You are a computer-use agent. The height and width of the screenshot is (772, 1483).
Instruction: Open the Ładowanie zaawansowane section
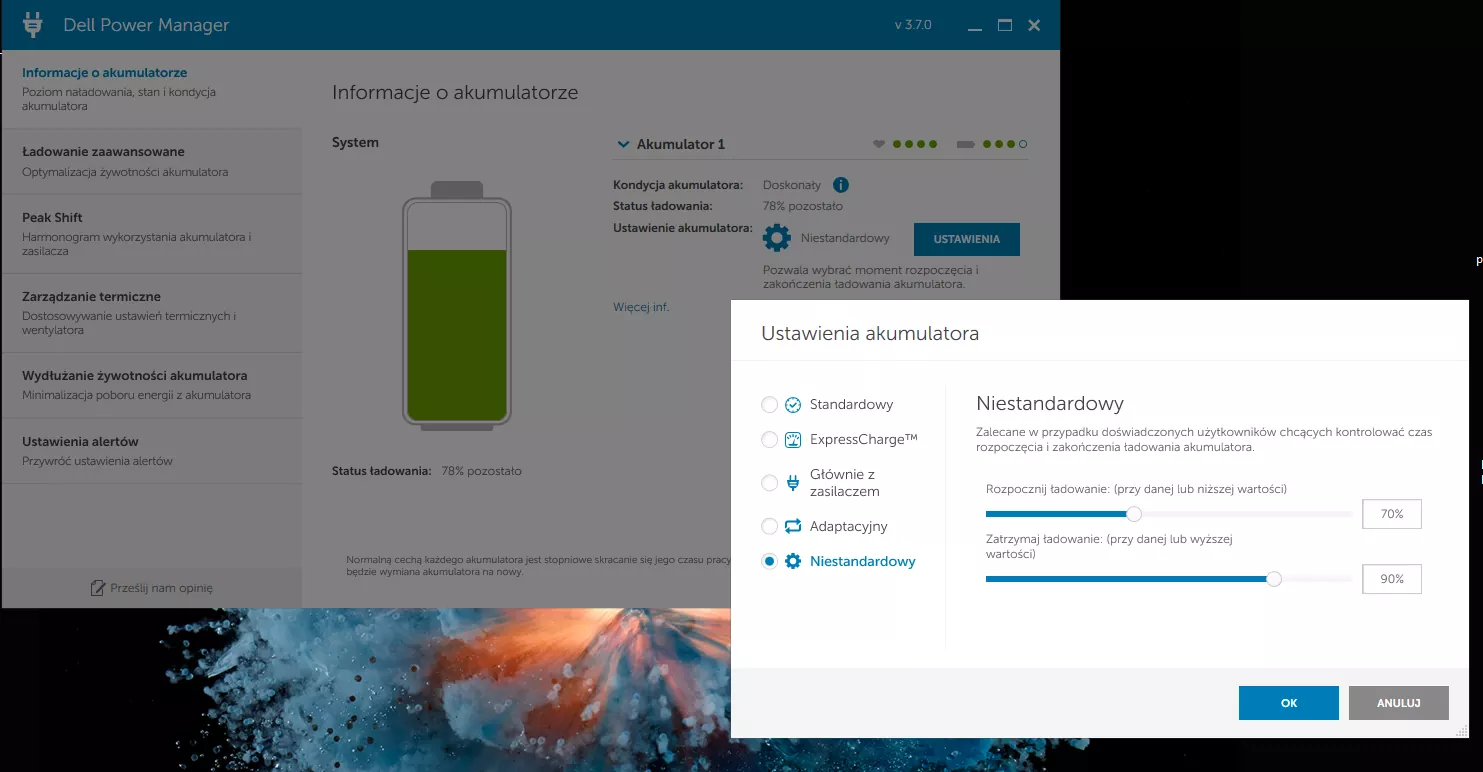[151, 161]
